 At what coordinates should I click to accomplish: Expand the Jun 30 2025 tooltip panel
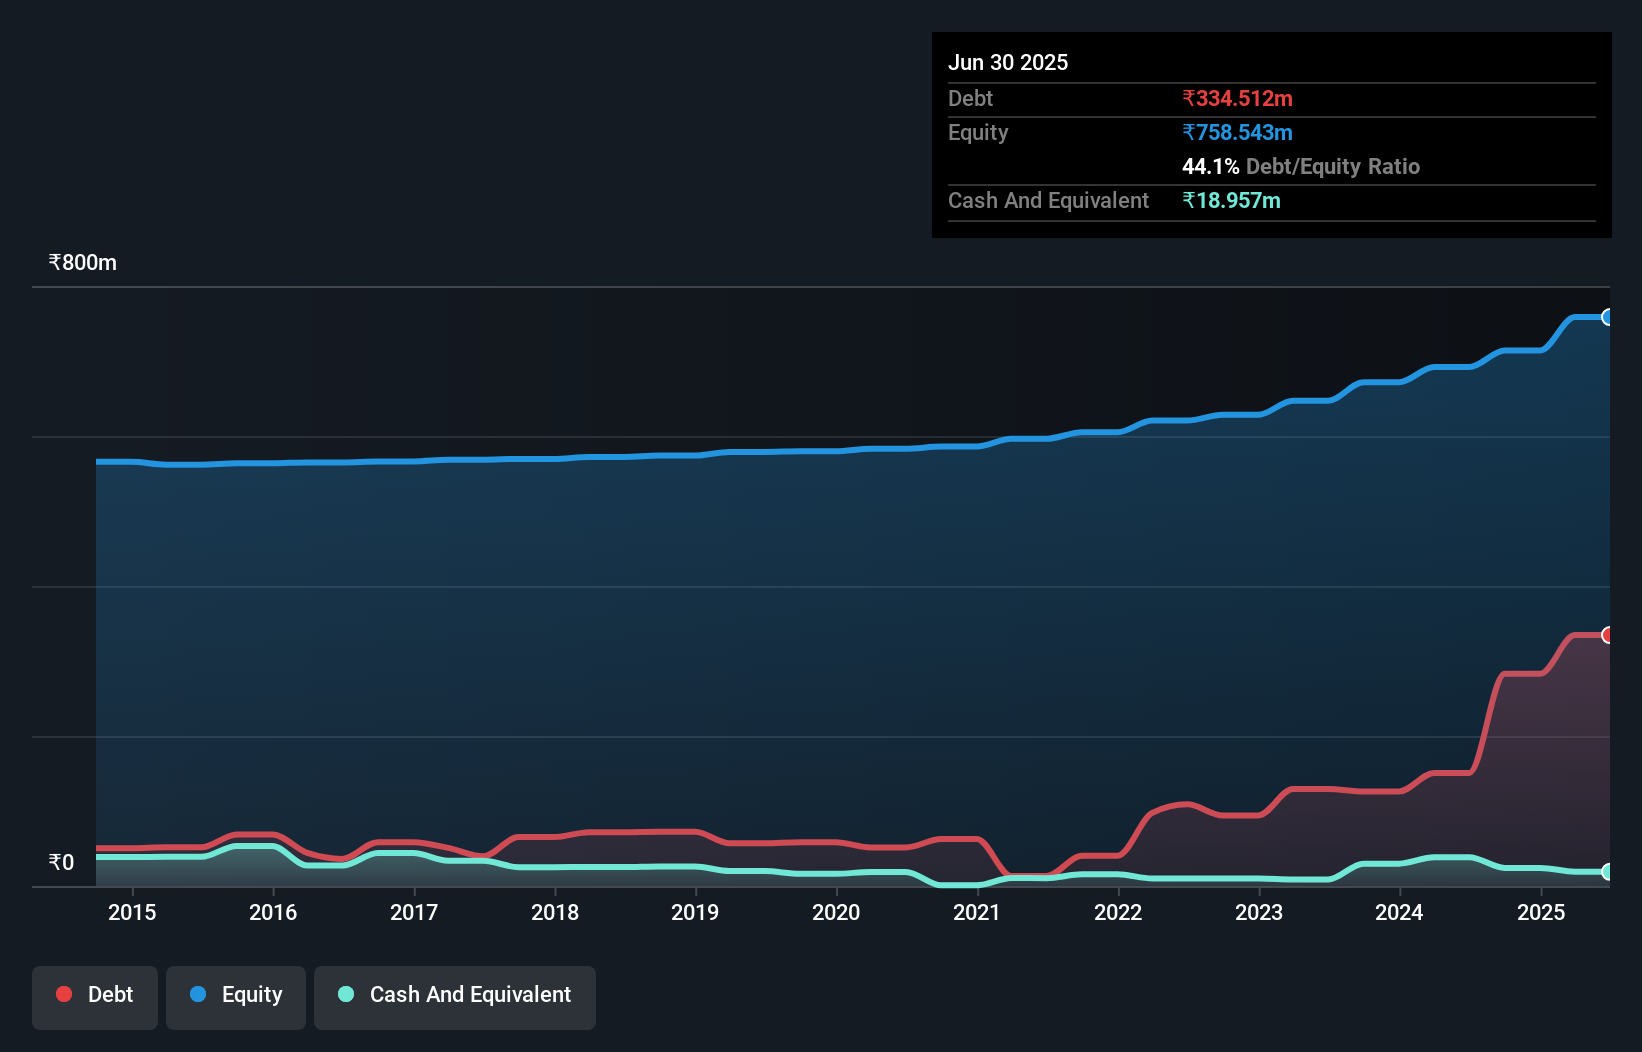point(1008,62)
